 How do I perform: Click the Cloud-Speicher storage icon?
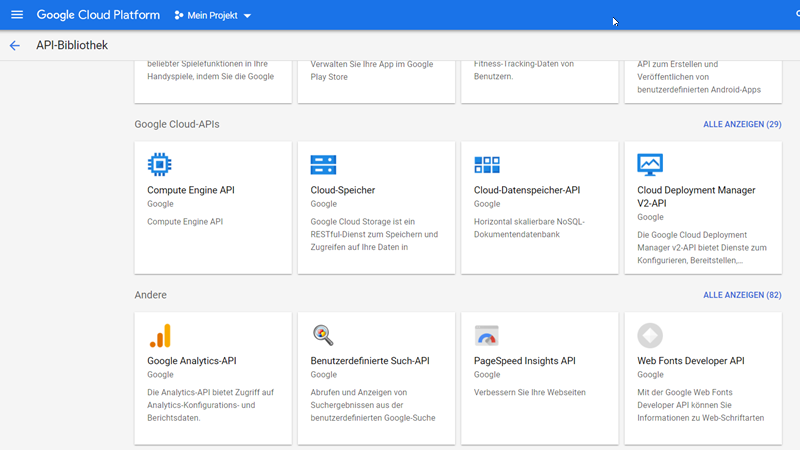click(323, 164)
